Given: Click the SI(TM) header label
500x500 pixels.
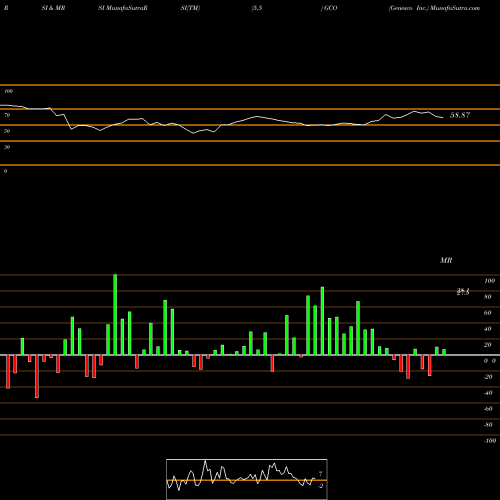Looking at the screenshot, I should pos(190,8).
